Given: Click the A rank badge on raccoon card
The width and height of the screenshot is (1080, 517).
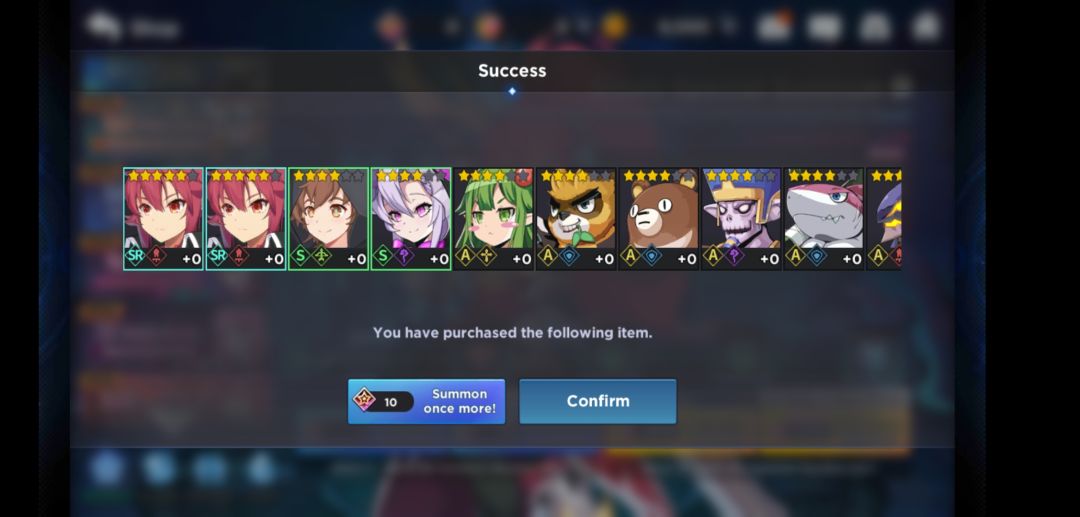Looking at the screenshot, I should tap(548, 257).
